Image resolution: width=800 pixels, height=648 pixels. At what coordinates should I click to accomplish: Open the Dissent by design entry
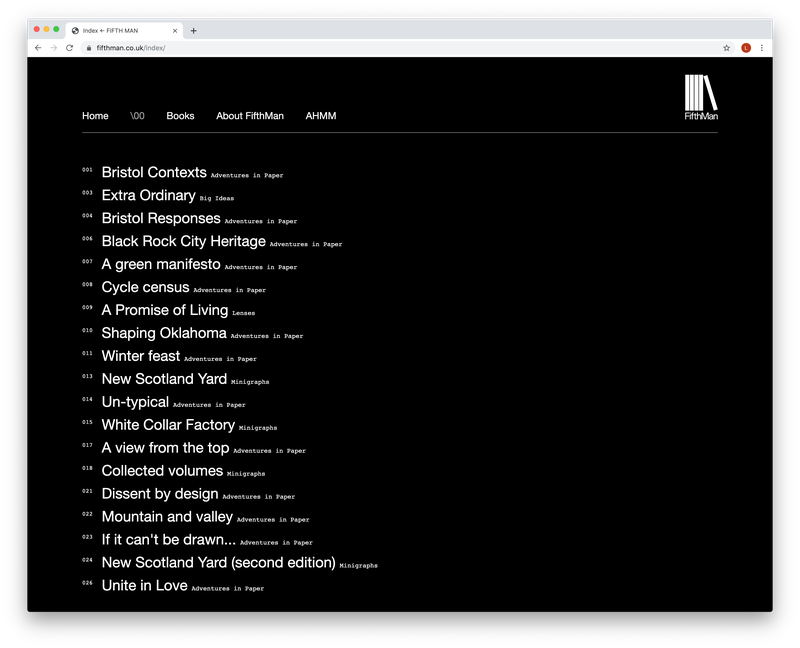pos(160,494)
